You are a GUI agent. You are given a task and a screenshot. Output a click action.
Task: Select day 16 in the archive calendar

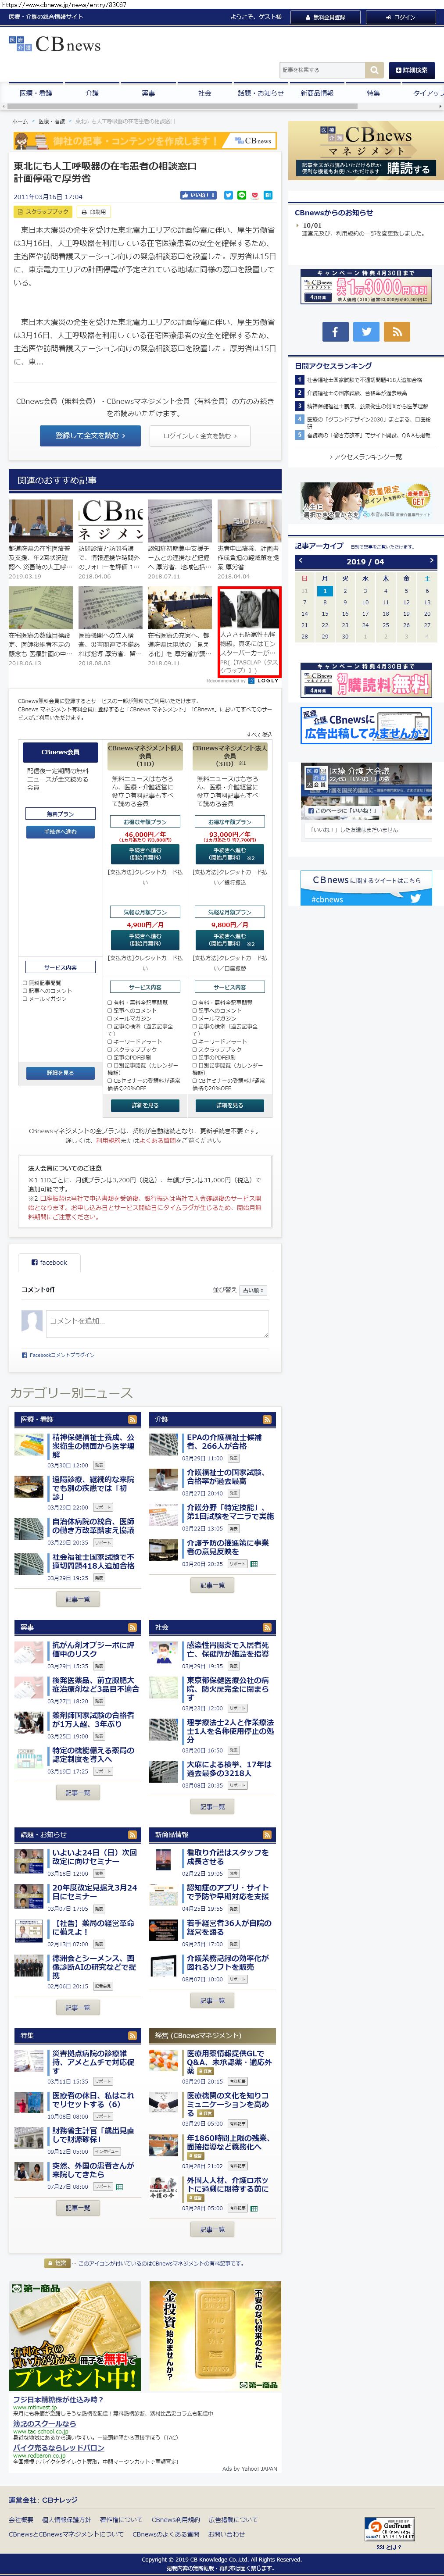click(345, 613)
